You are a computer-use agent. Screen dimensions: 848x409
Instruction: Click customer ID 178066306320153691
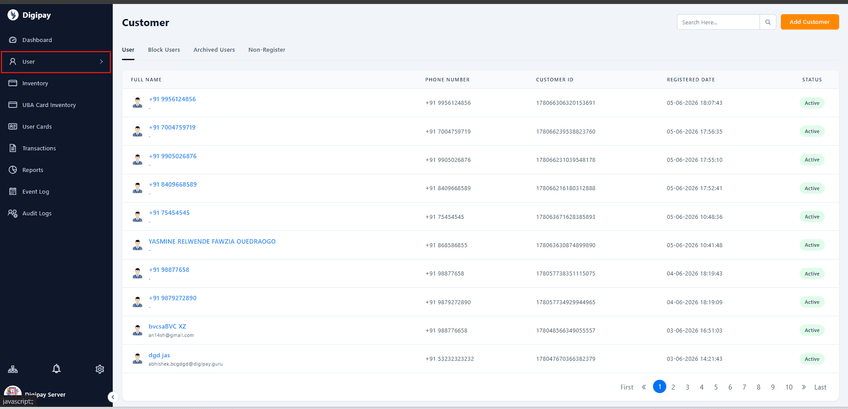566,103
